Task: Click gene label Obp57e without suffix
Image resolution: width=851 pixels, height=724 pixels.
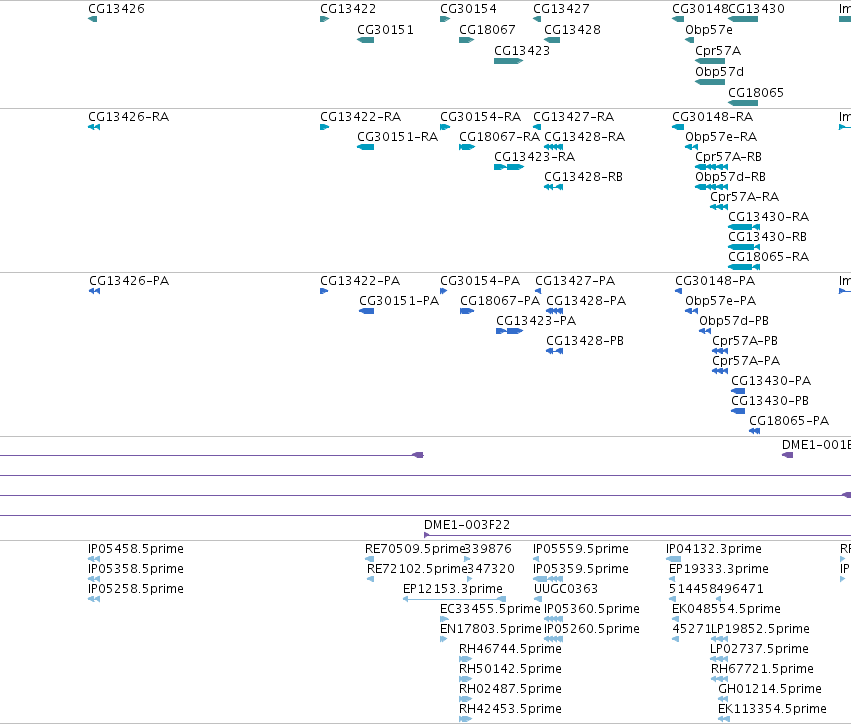Action: pyautogui.click(x=709, y=30)
